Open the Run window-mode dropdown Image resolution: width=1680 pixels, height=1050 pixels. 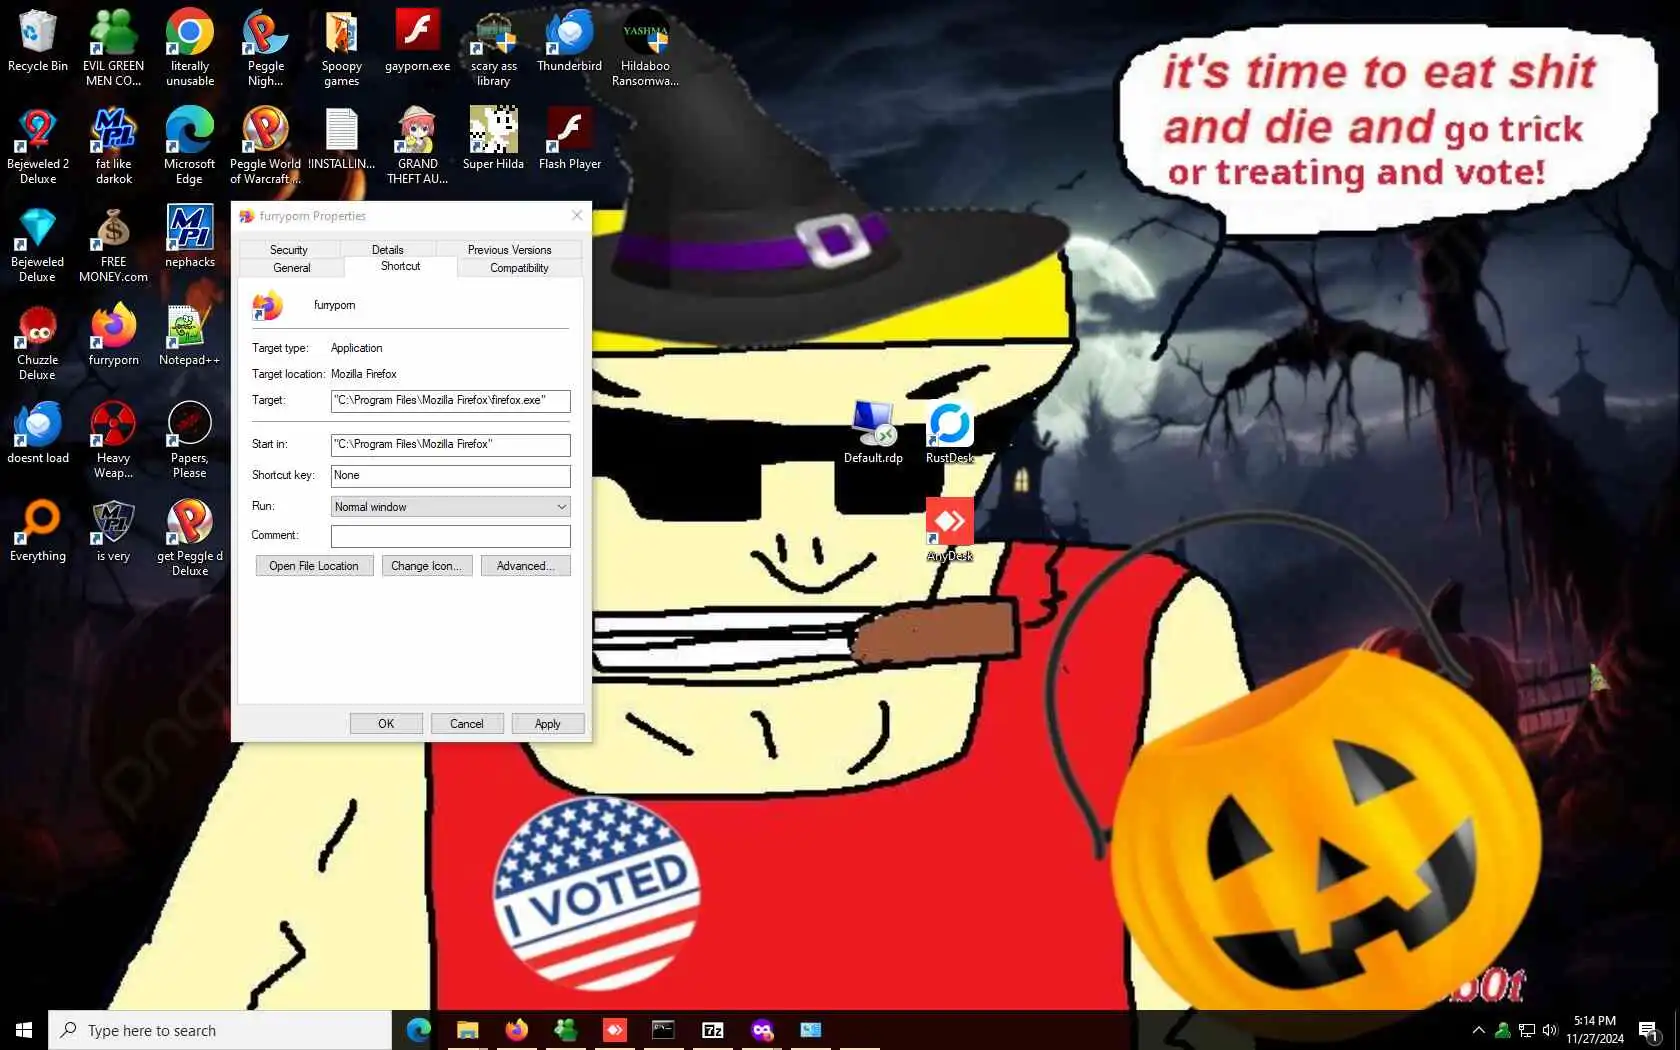click(450, 507)
